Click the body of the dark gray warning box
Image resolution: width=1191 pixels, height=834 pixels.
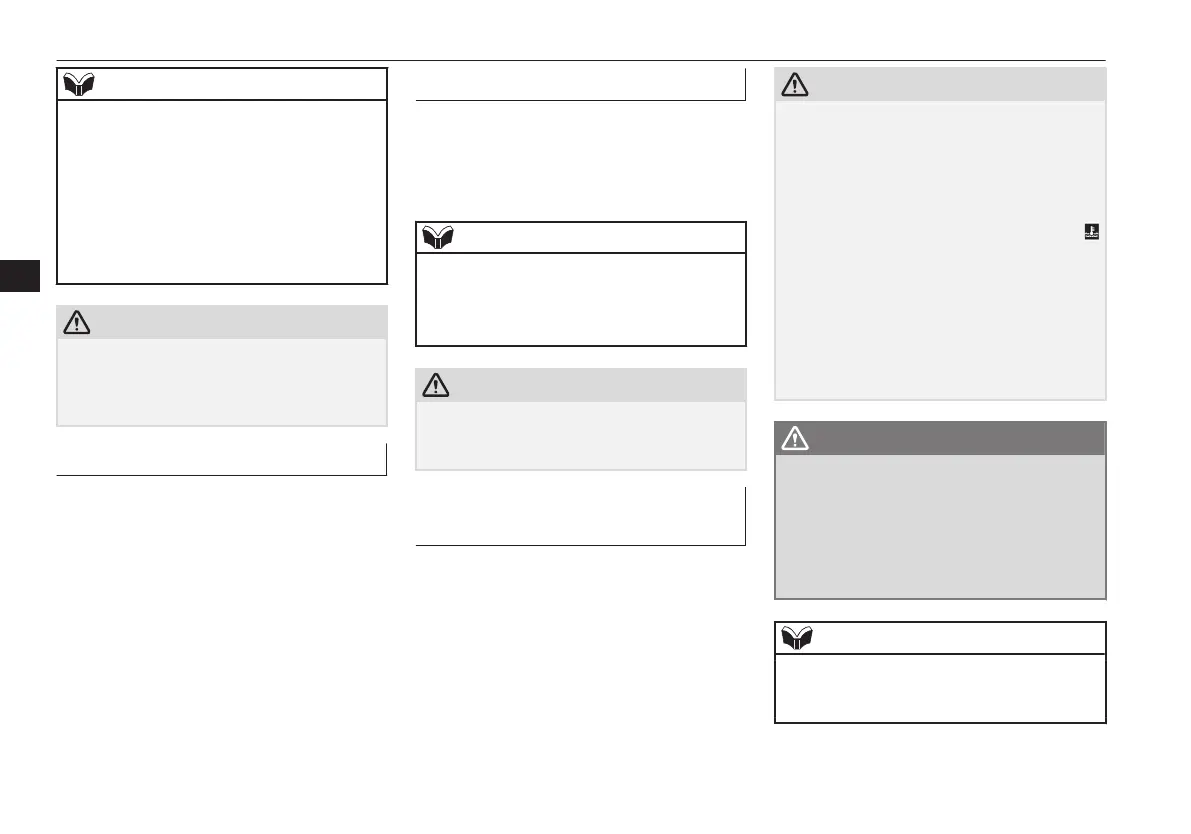[x=940, y=526]
